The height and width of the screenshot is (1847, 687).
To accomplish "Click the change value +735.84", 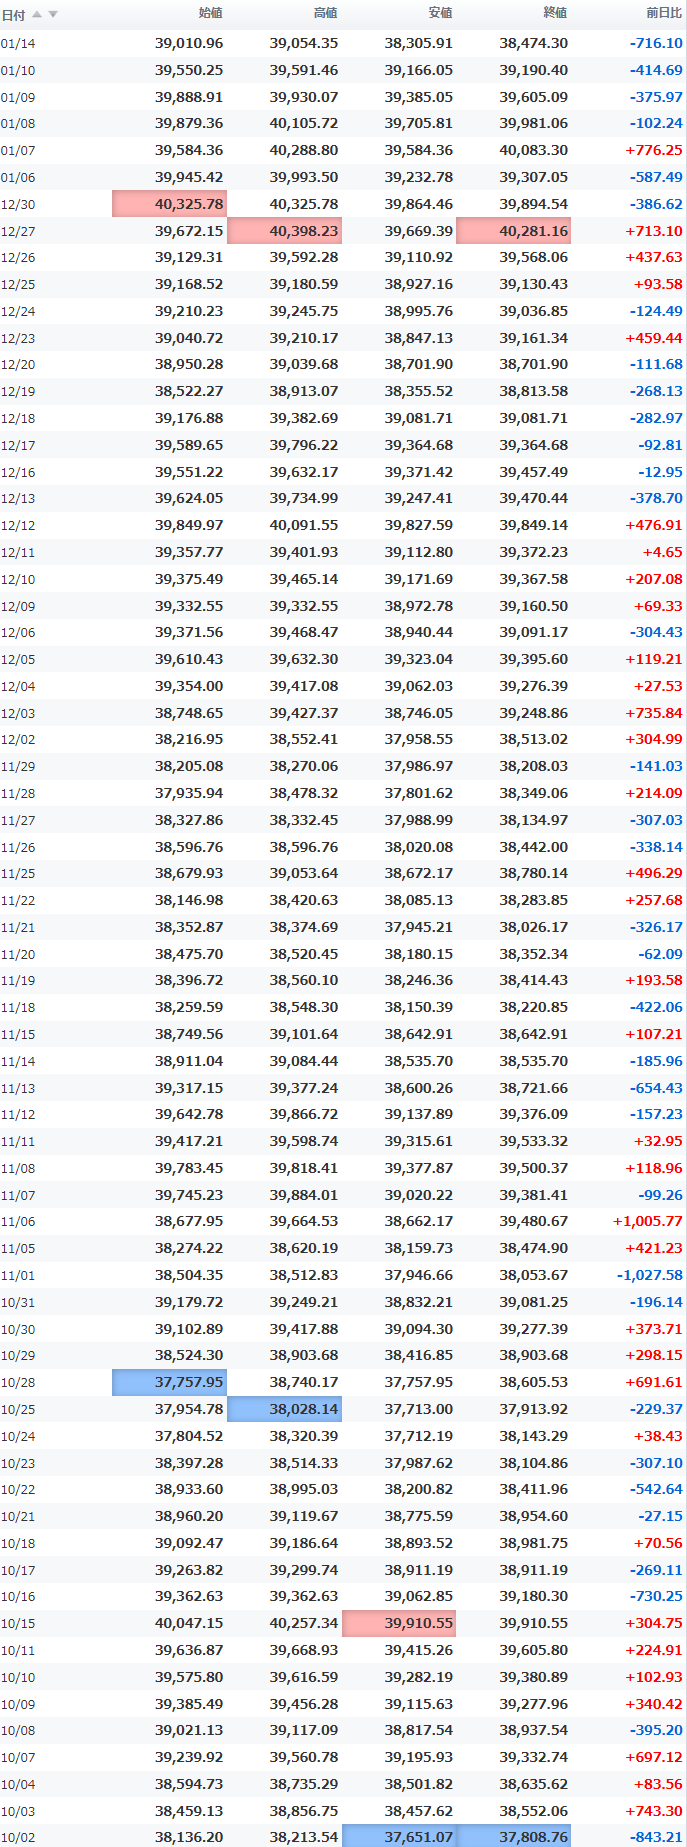I will pos(654,713).
